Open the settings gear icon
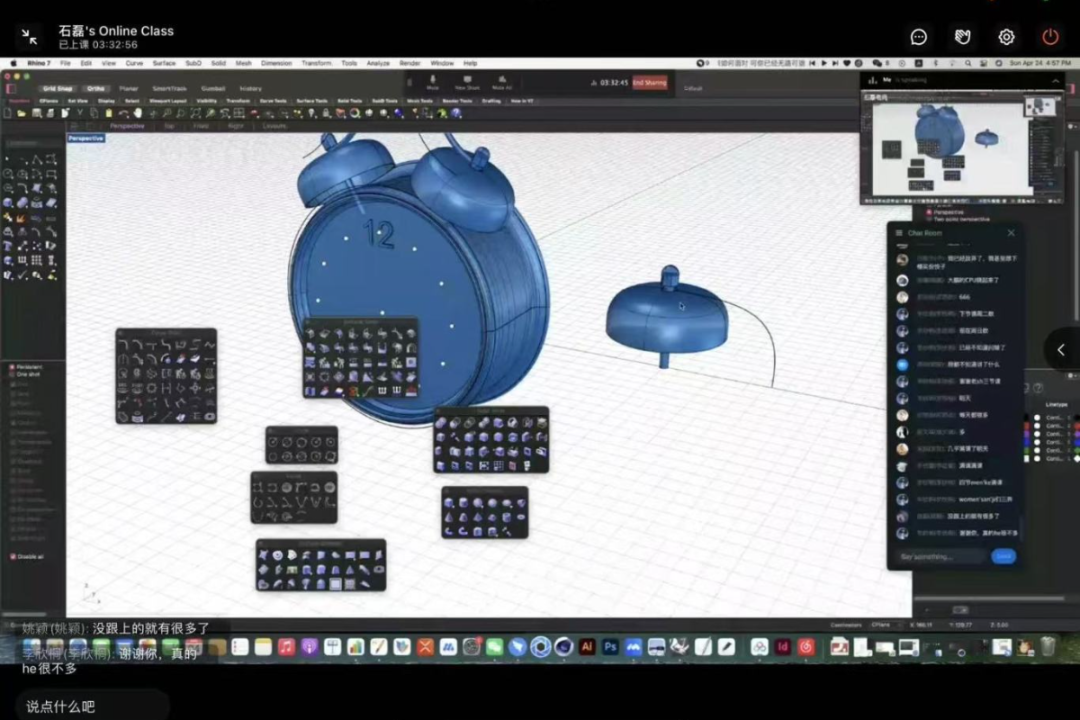This screenshot has height=720, width=1080. [1006, 37]
